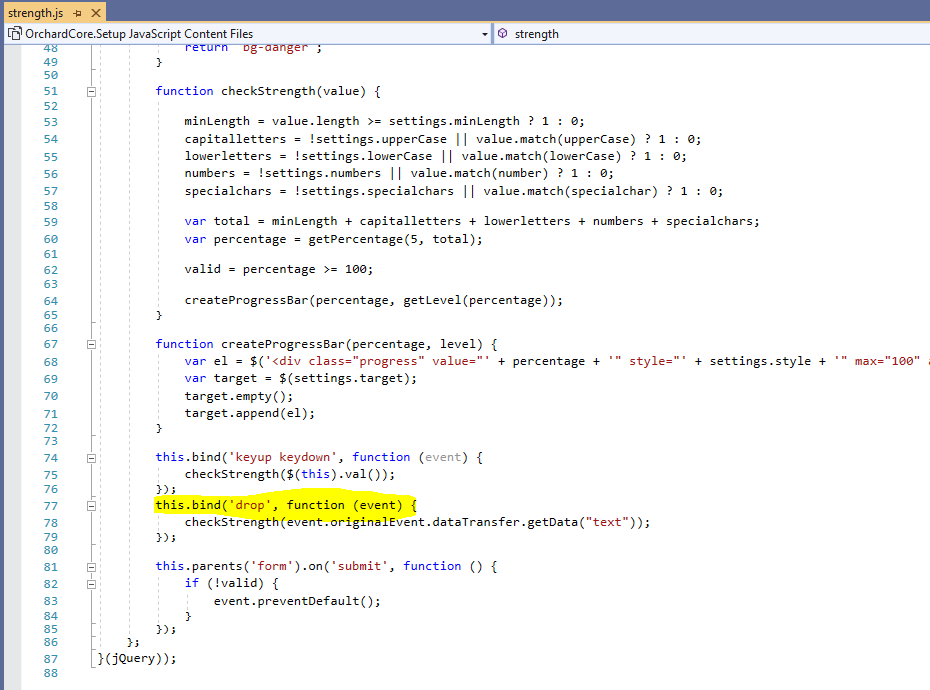Screen dimensions: 930x690
Task: Click line number 53 in the gutter
Action: coord(51,122)
